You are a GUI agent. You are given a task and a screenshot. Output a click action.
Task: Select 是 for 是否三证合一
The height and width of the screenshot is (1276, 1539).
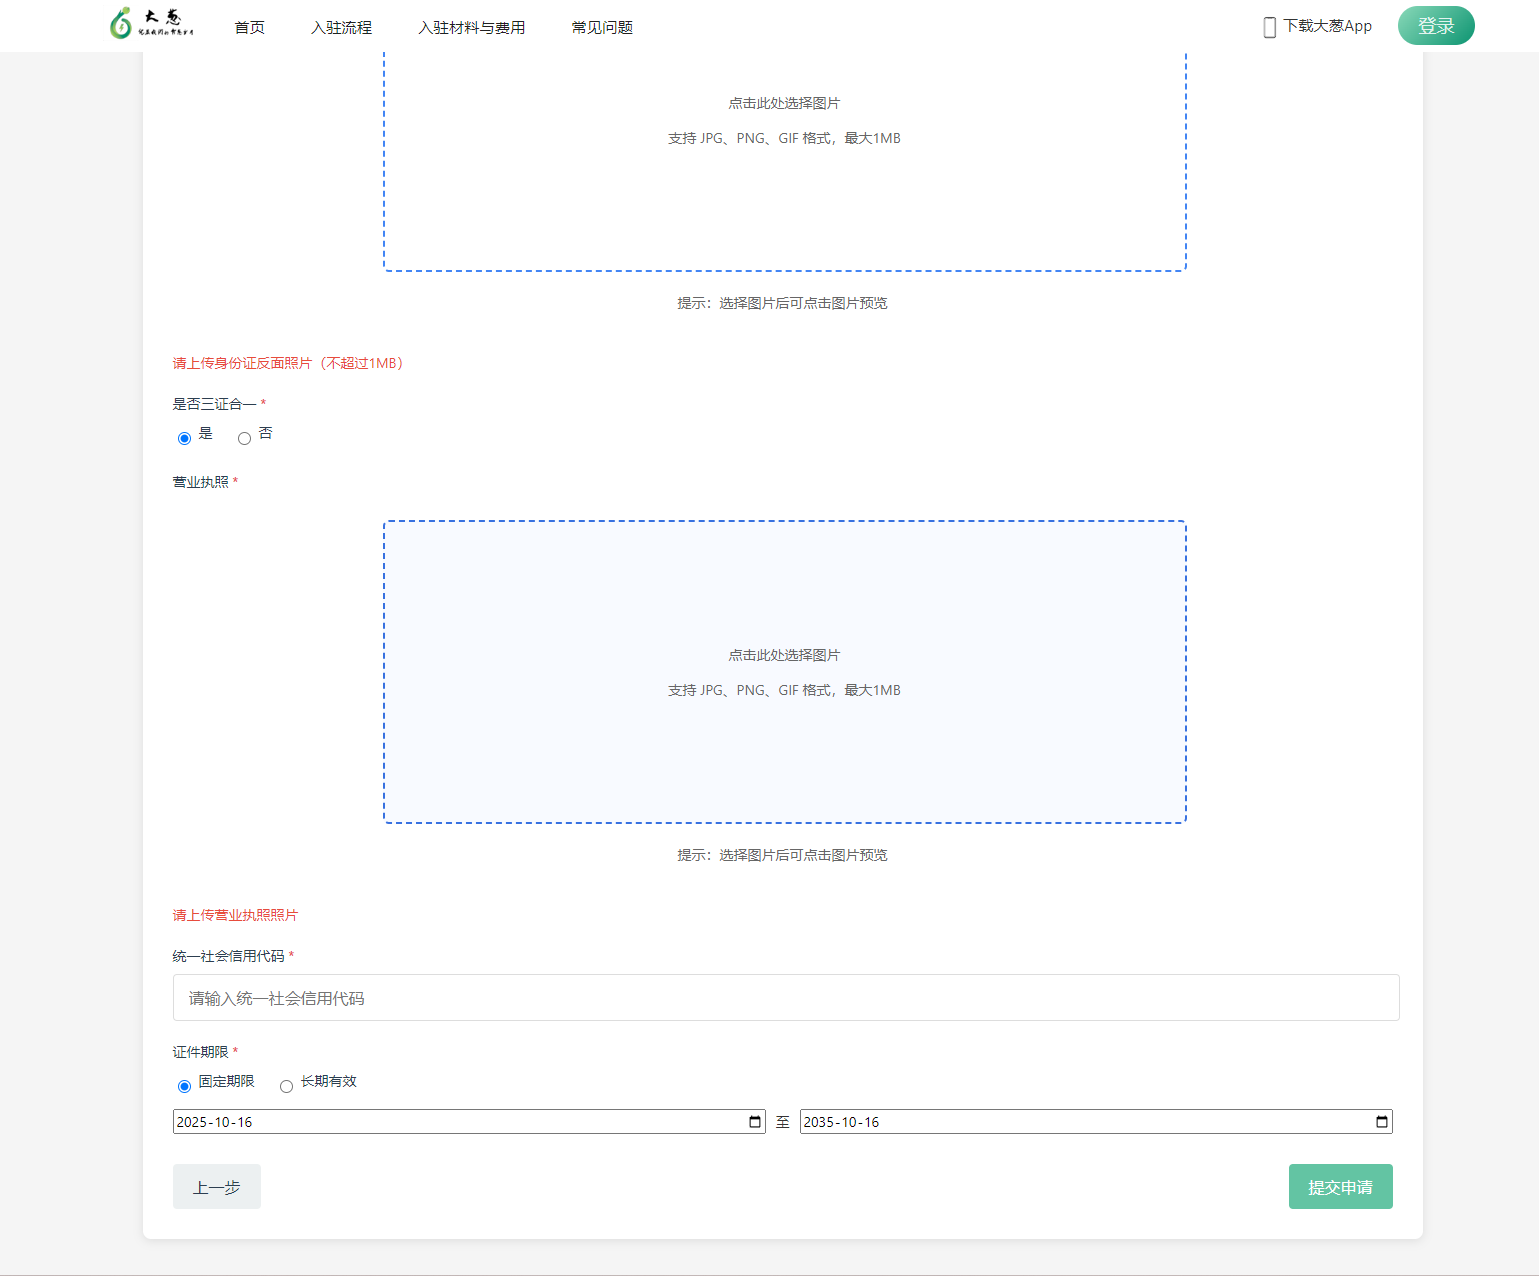point(184,438)
